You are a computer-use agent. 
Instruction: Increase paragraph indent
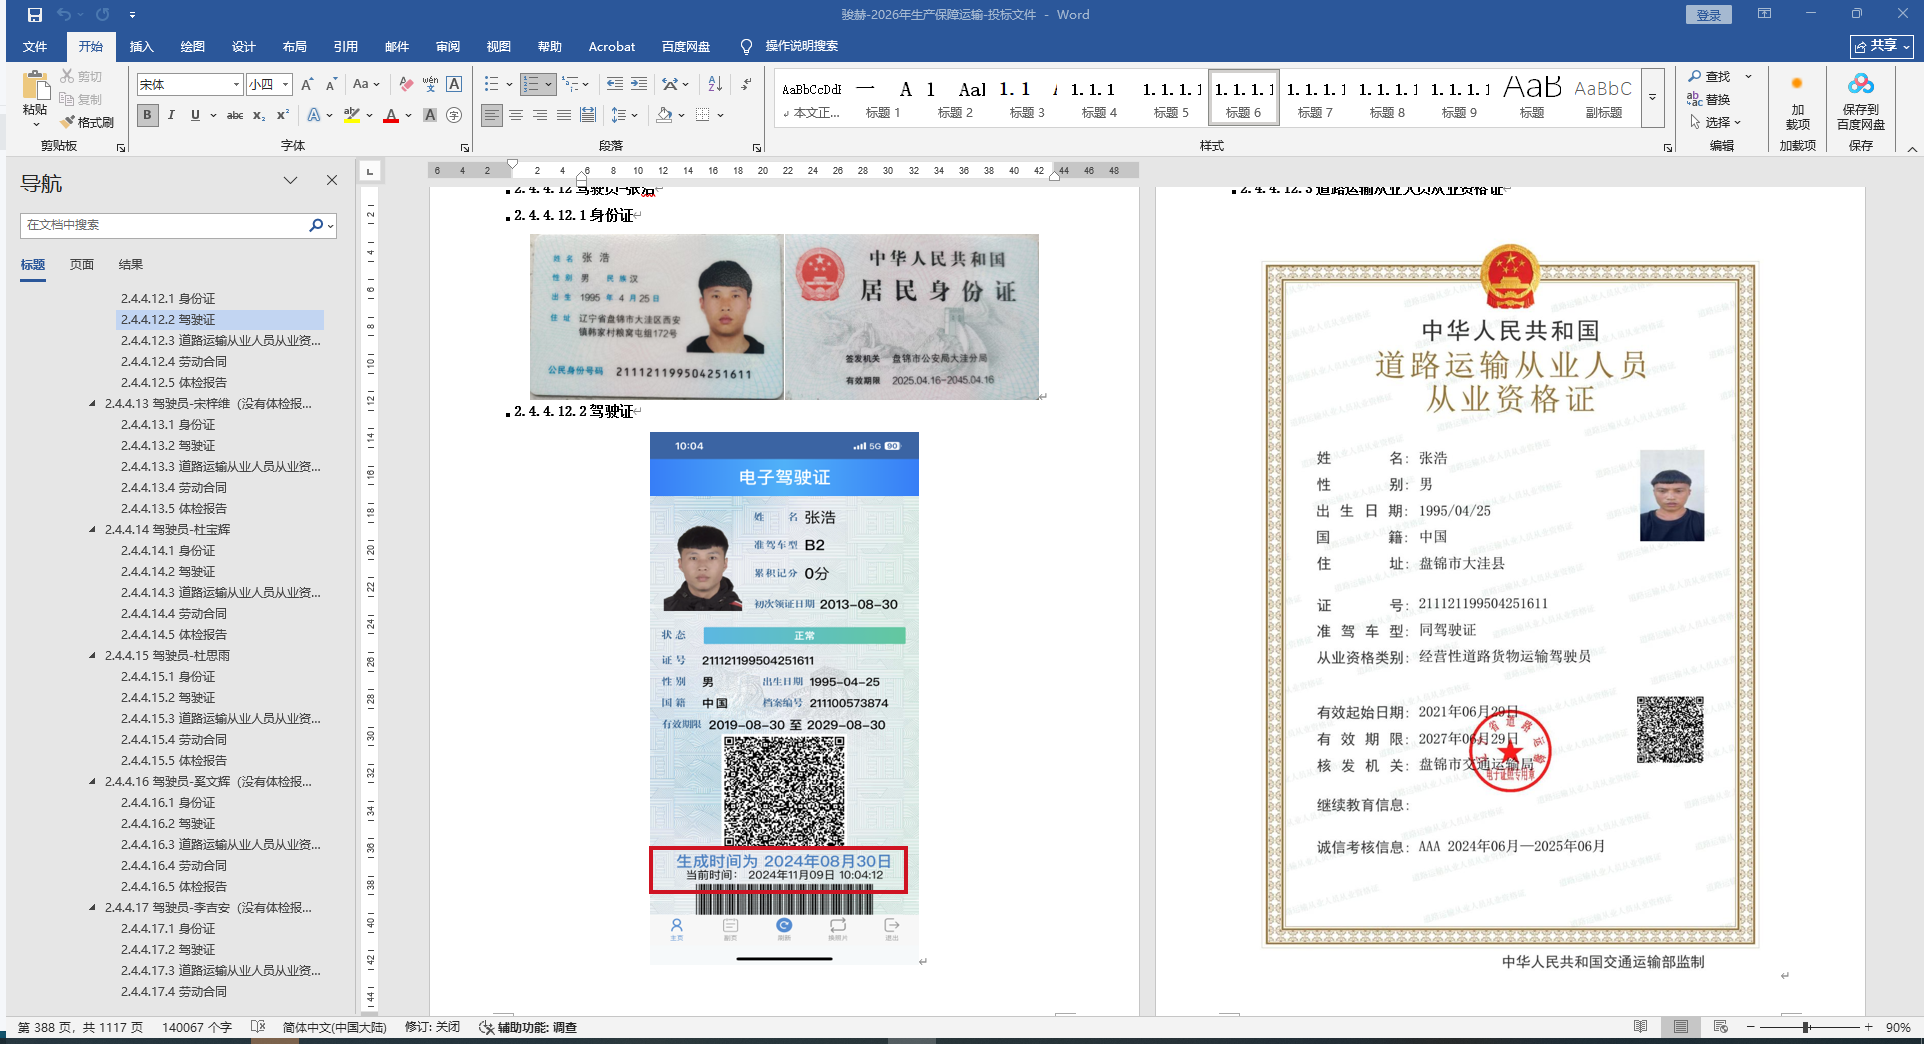[639, 84]
